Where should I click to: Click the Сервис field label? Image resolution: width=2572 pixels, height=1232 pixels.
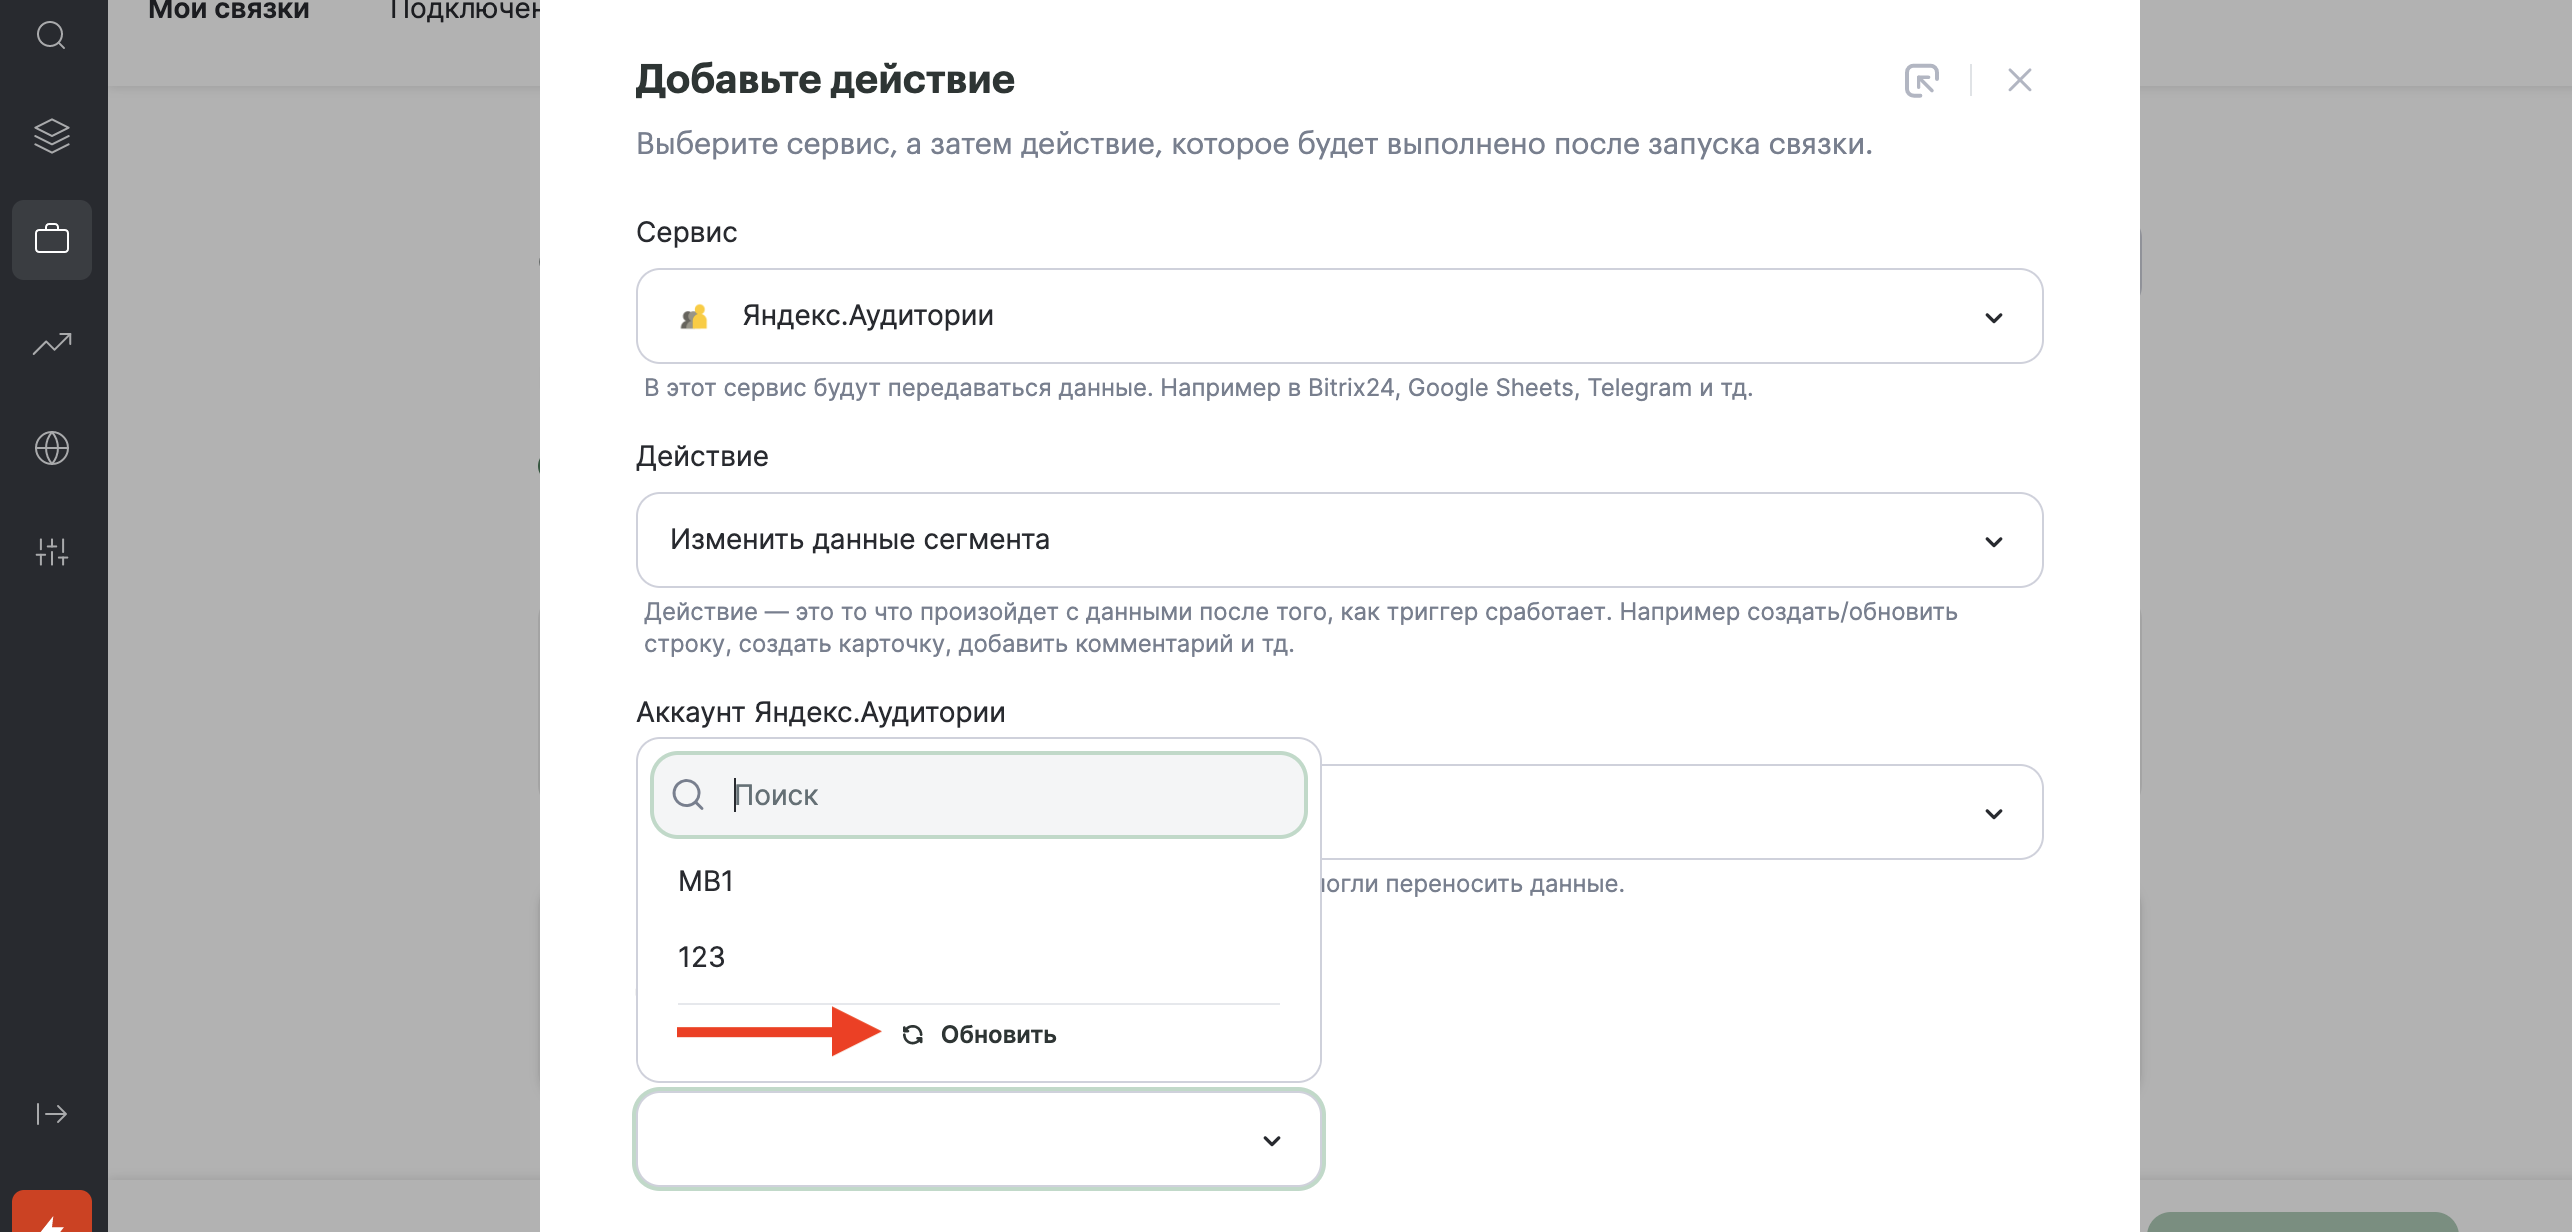[x=686, y=232]
